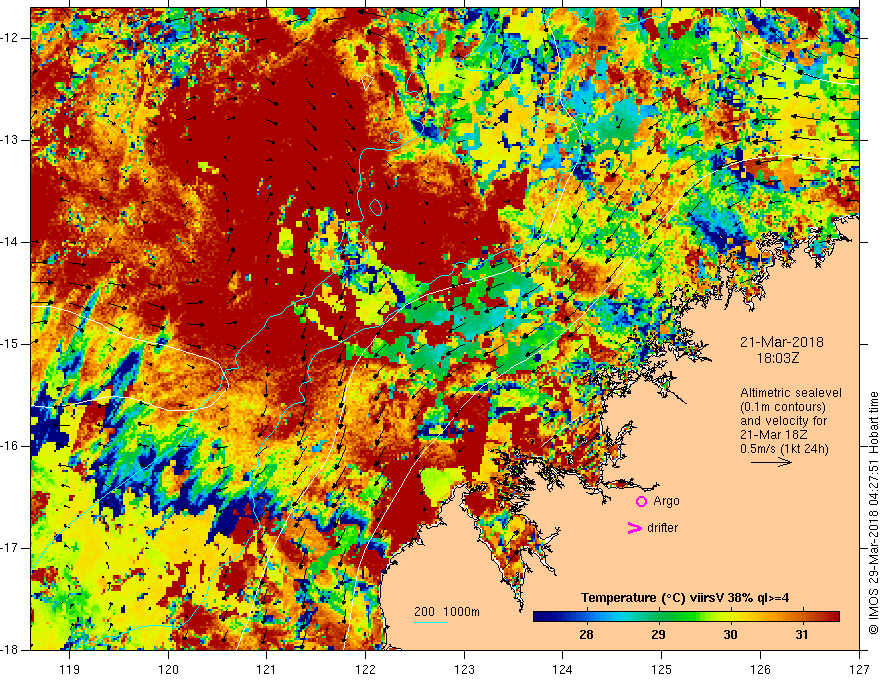
Task: Click latitude axis label '-13'
Action: pyautogui.click(x=11, y=140)
